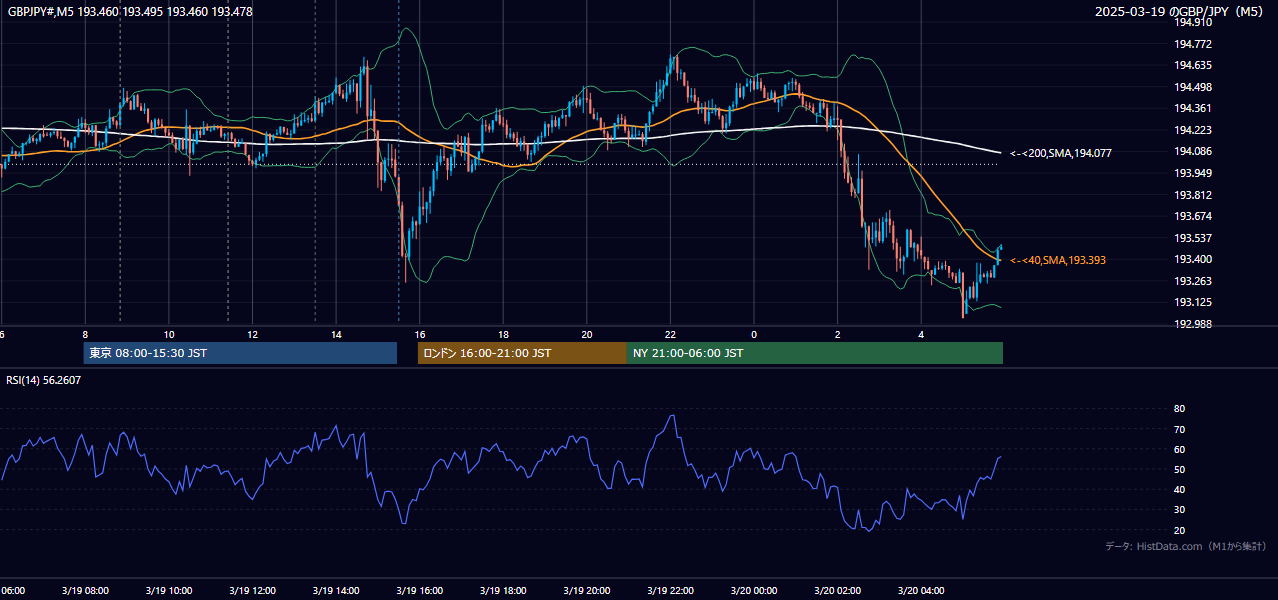Click RSI scale value 70
Image resolution: width=1278 pixels, height=600 pixels.
click(x=1179, y=429)
